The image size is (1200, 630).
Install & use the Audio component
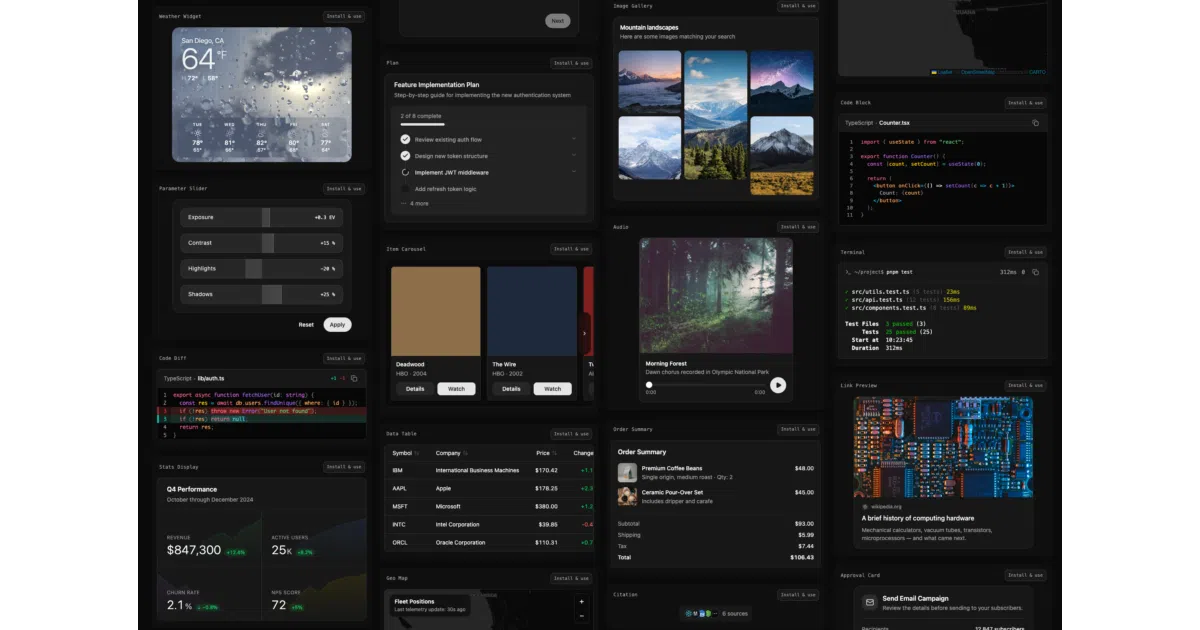tap(798, 227)
